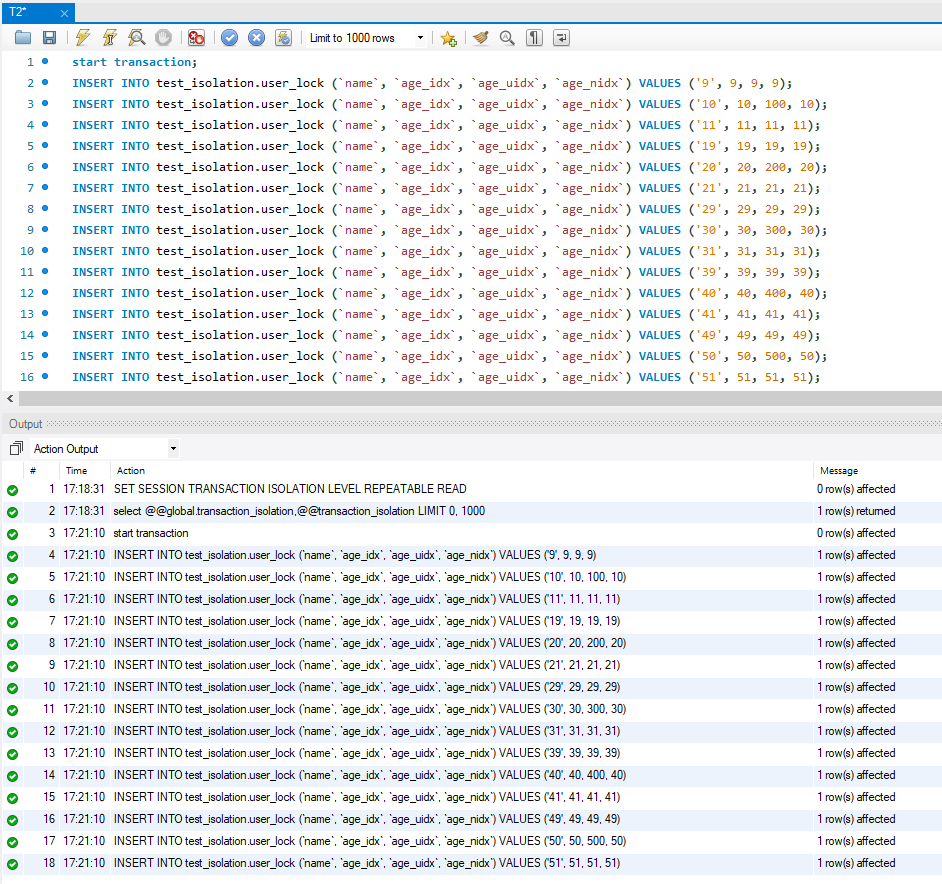Image resolution: width=942 pixels, height=884 pixels.
Task: Click the statement marker dot on line 16
Action: click(x=45, y=377)
